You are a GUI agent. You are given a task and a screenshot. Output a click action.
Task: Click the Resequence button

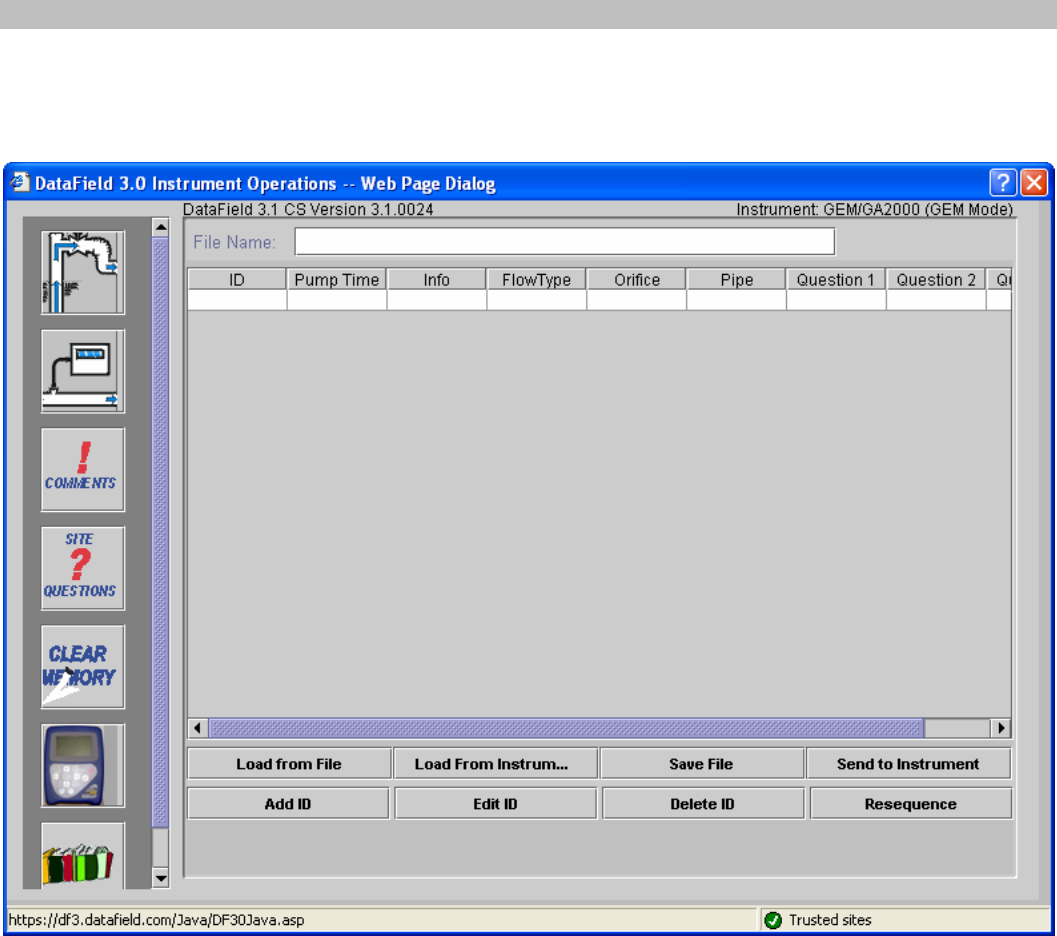(911, 803)
